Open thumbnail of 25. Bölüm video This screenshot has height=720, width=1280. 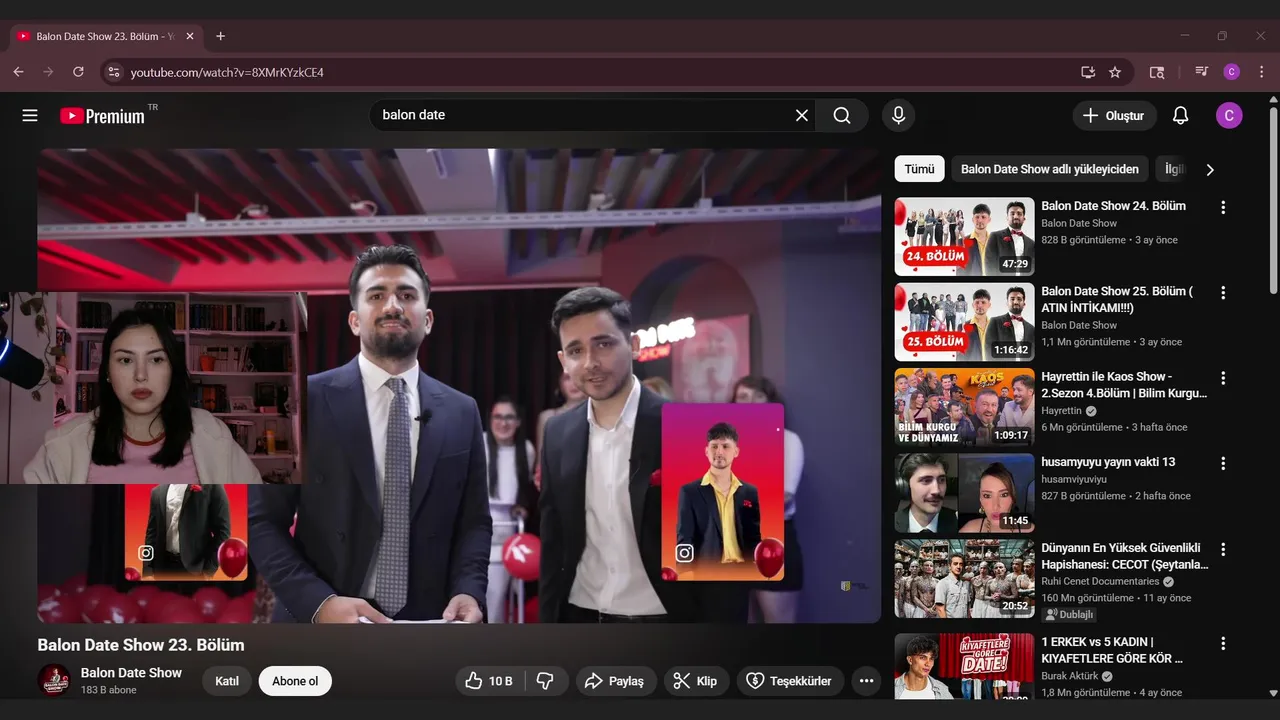click(x=964, y=322)
